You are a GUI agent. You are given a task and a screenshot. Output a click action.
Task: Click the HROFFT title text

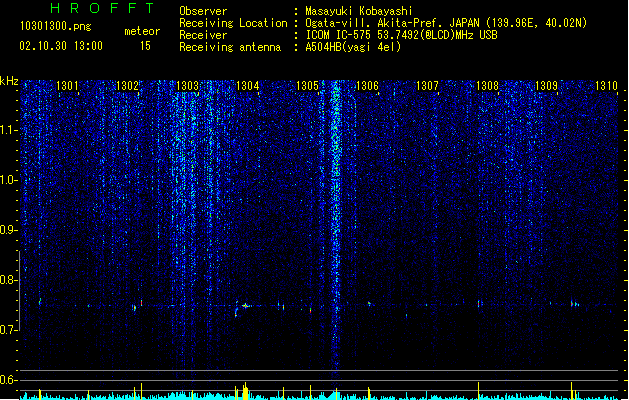pos(102,8)
